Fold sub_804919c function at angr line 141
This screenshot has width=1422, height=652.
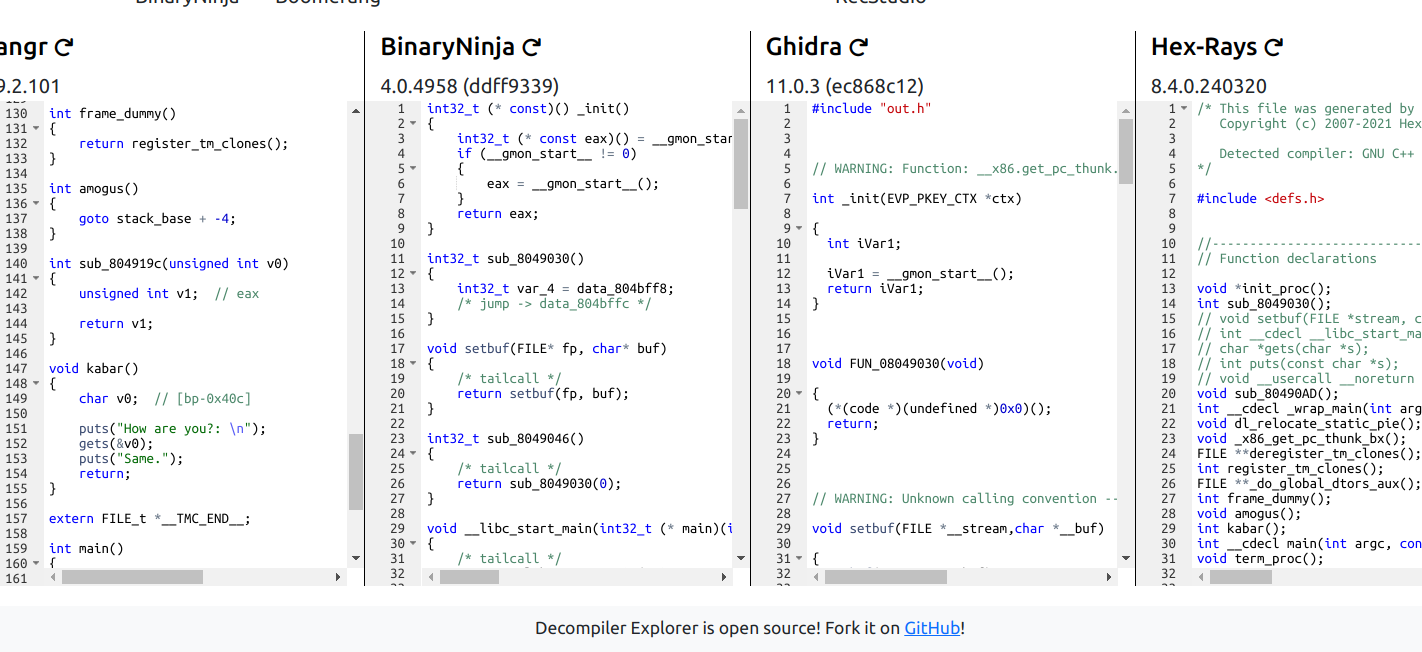coord(36,279)
